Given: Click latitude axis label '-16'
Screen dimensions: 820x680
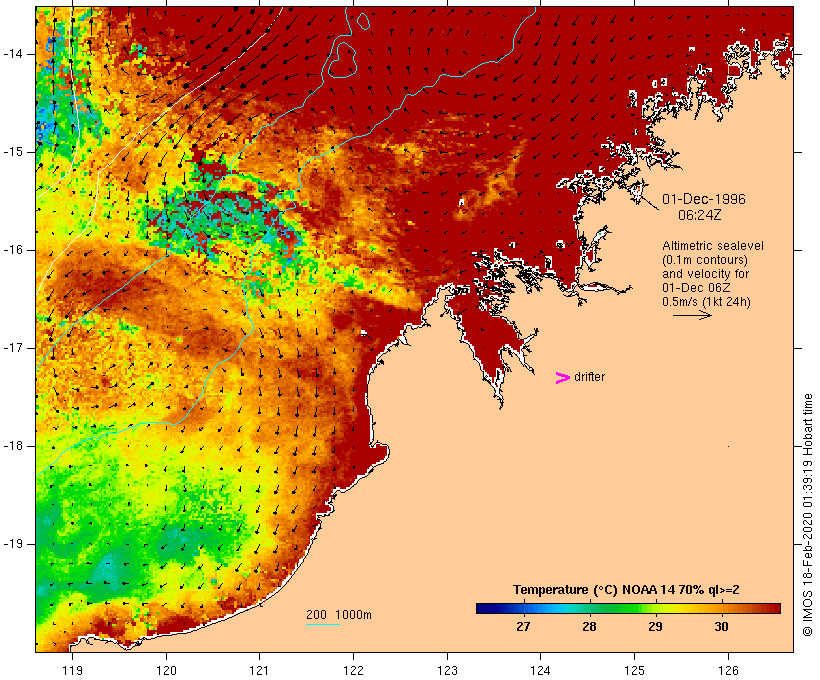Looking at the screenshot, I should [x=12, y=250].
